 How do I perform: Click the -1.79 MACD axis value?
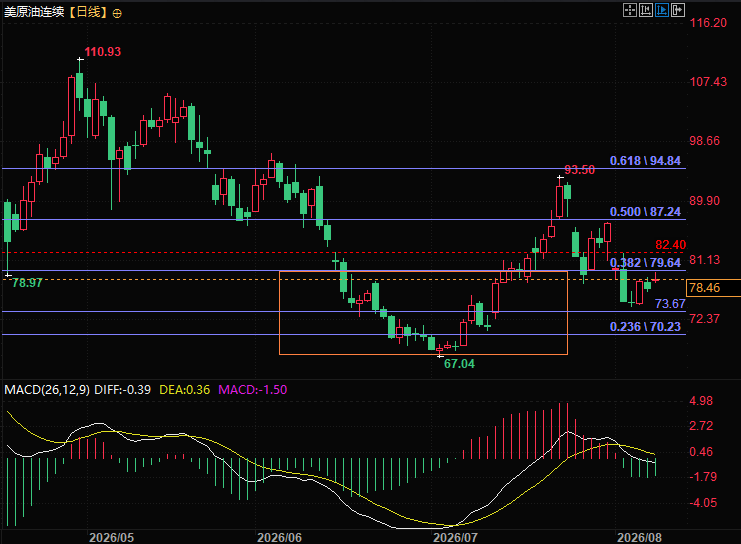703,477
